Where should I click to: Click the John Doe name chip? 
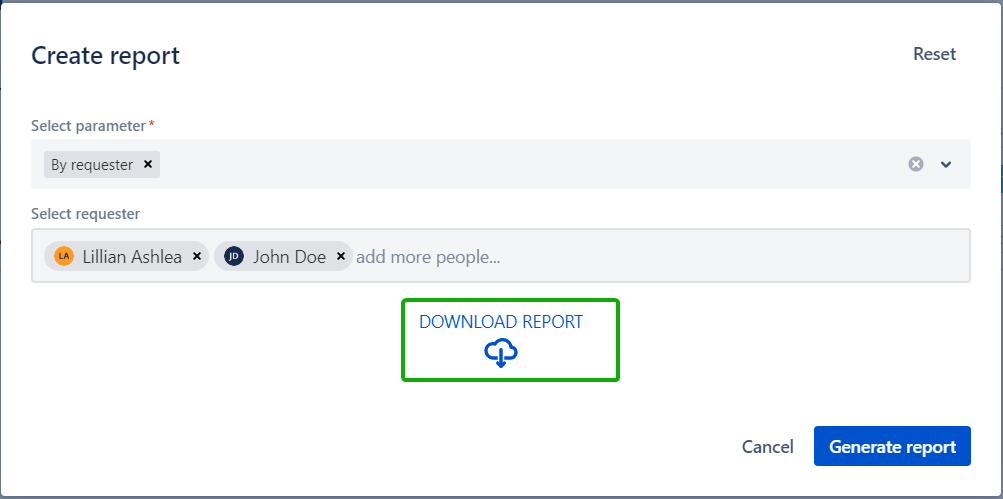pyautogui.click(x=289, y=257)
